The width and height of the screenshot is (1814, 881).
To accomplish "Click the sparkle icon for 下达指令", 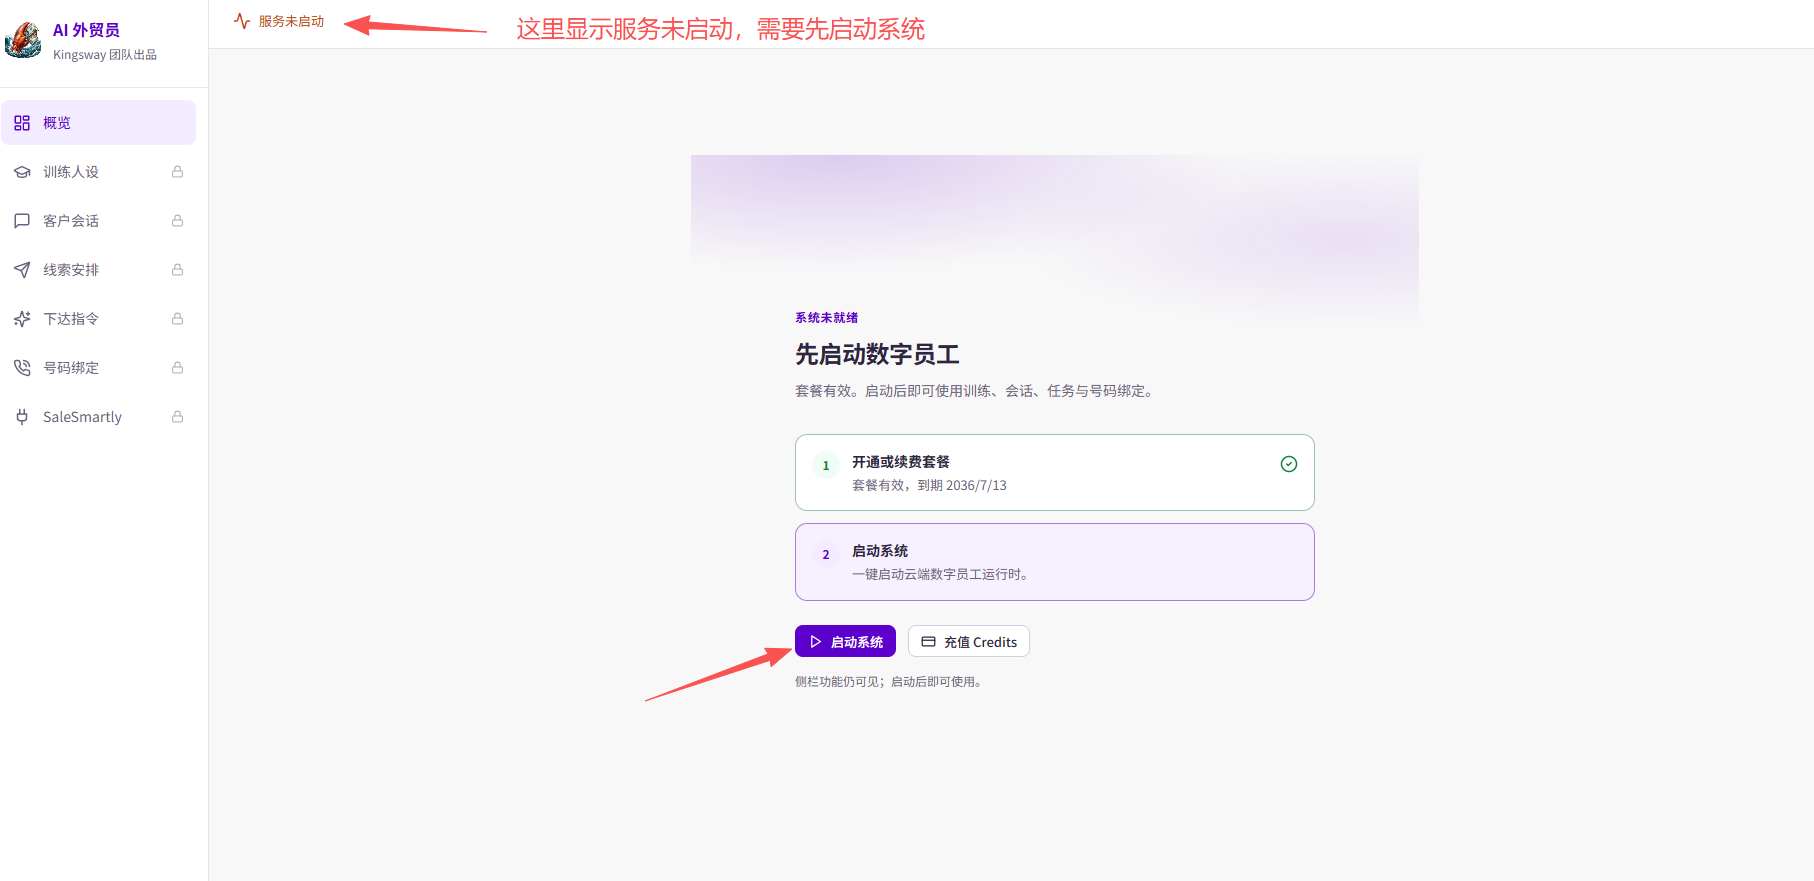I will click(x=22, y=319).
